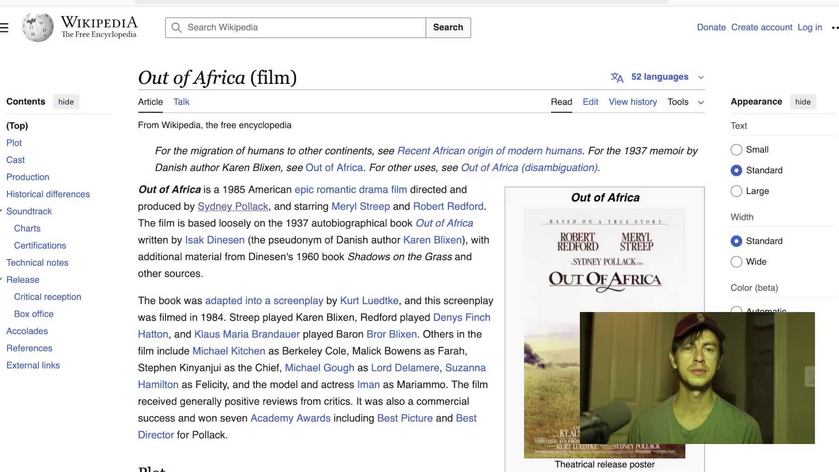
Task: Switch to the Talk tab
Action: [181, 102]
